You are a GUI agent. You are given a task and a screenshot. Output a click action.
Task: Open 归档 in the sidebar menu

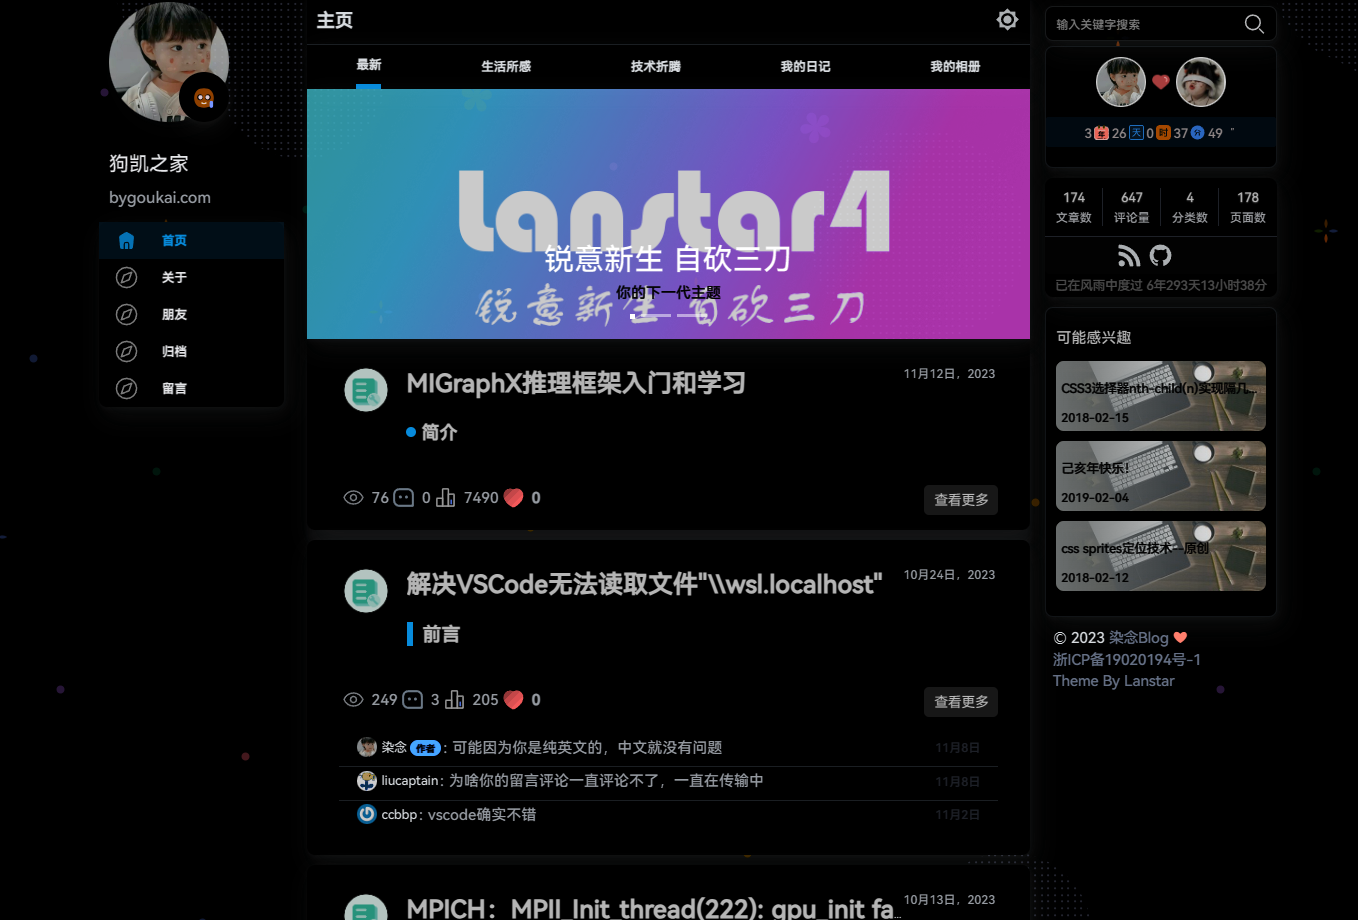tap(174, 352)
